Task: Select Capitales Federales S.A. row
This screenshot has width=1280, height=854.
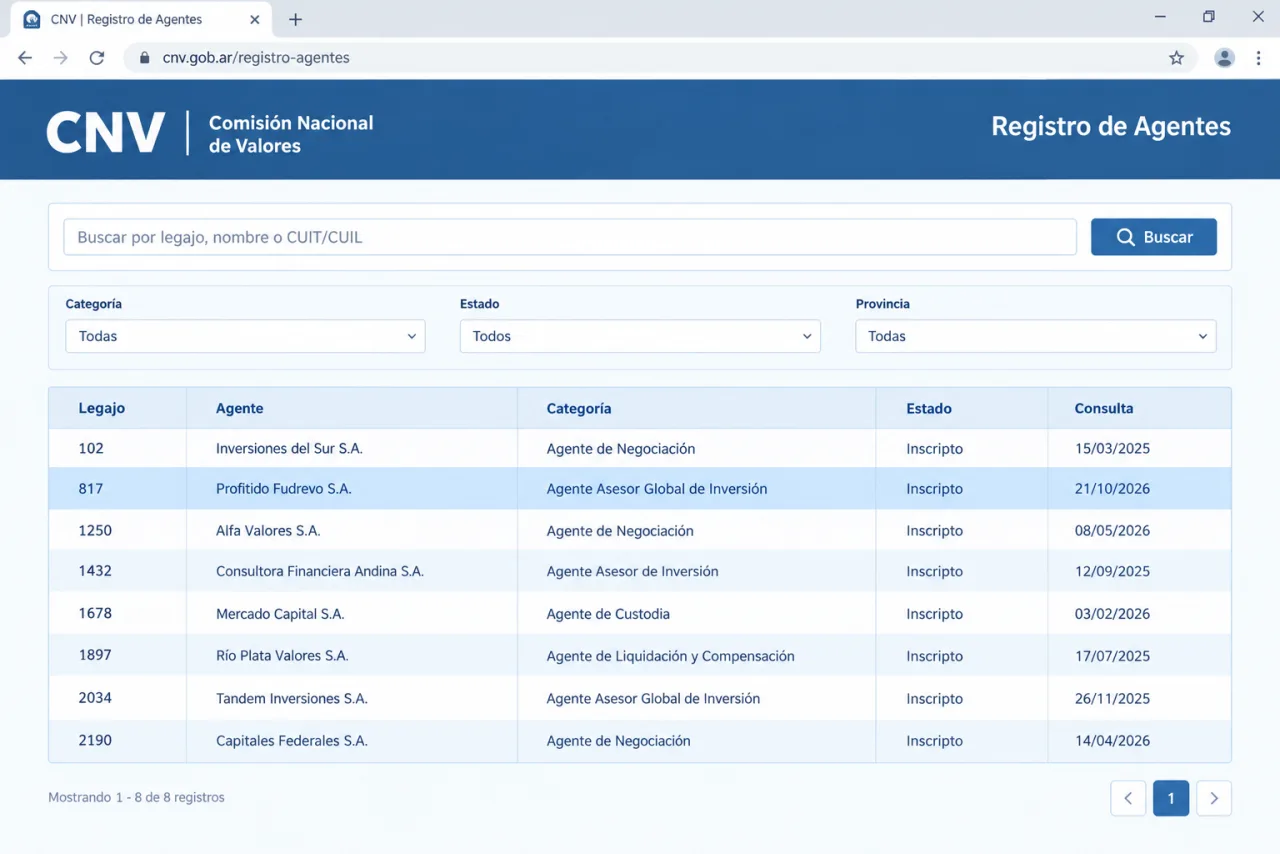Action: (640, 741)
